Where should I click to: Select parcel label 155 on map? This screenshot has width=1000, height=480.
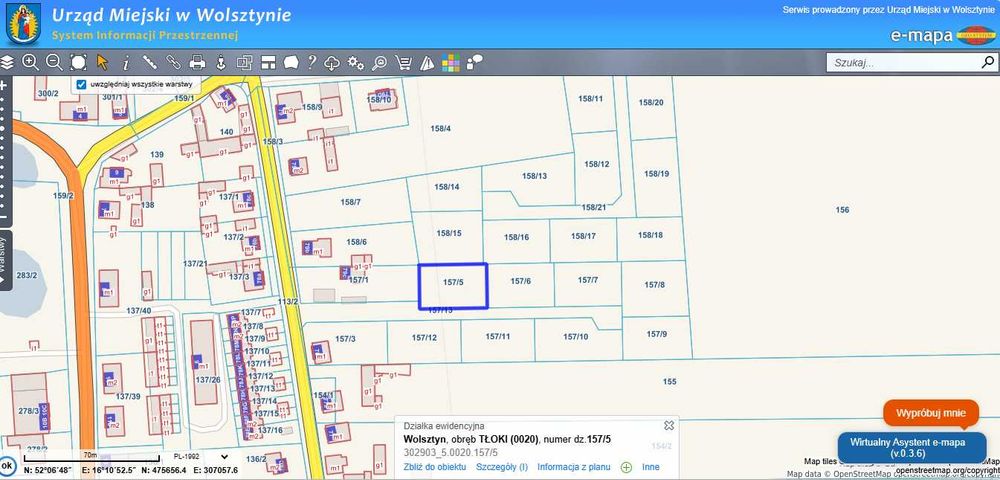point(670,382)
